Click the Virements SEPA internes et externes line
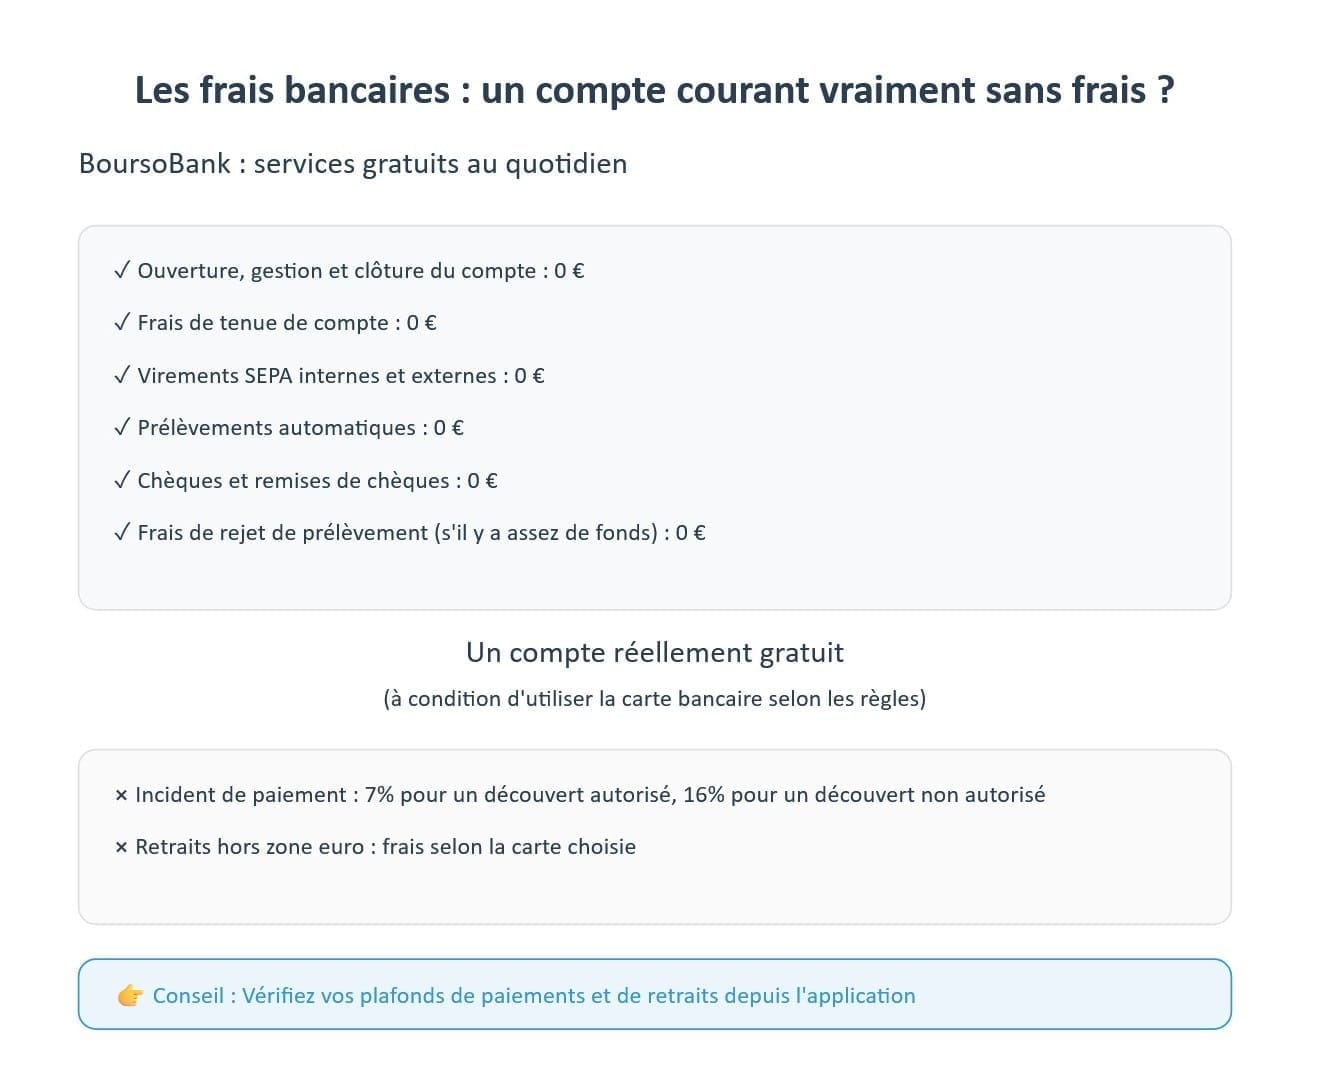Screen dimensions: 1320x1080 341,376
